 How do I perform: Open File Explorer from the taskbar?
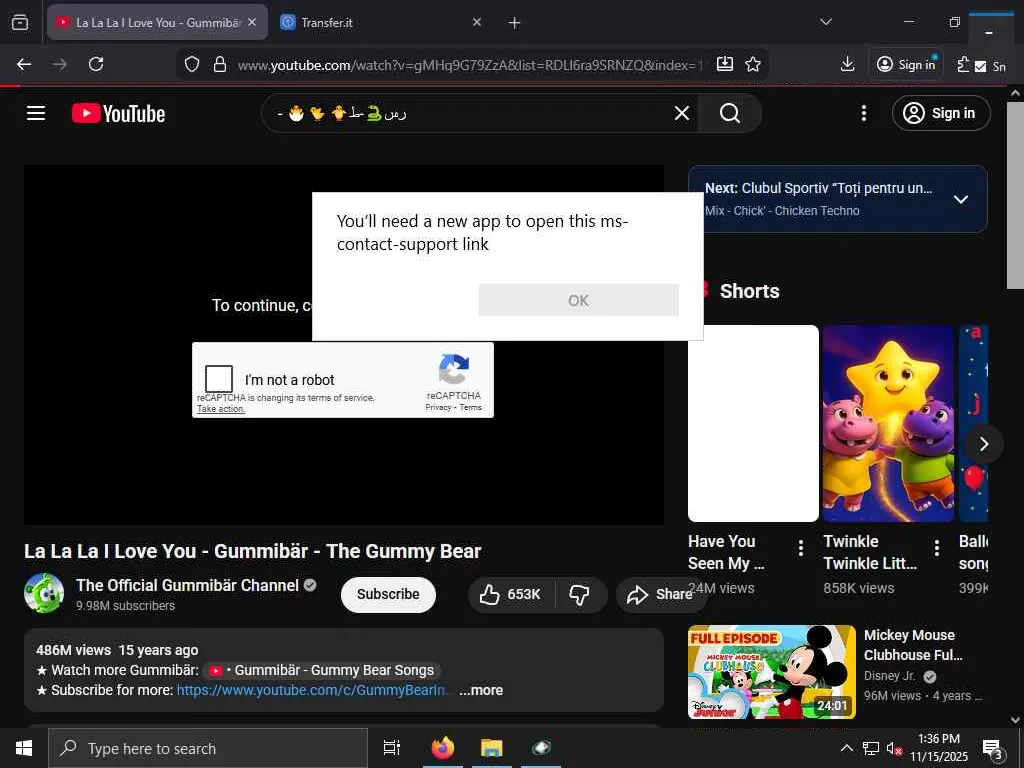pos(492,748)
